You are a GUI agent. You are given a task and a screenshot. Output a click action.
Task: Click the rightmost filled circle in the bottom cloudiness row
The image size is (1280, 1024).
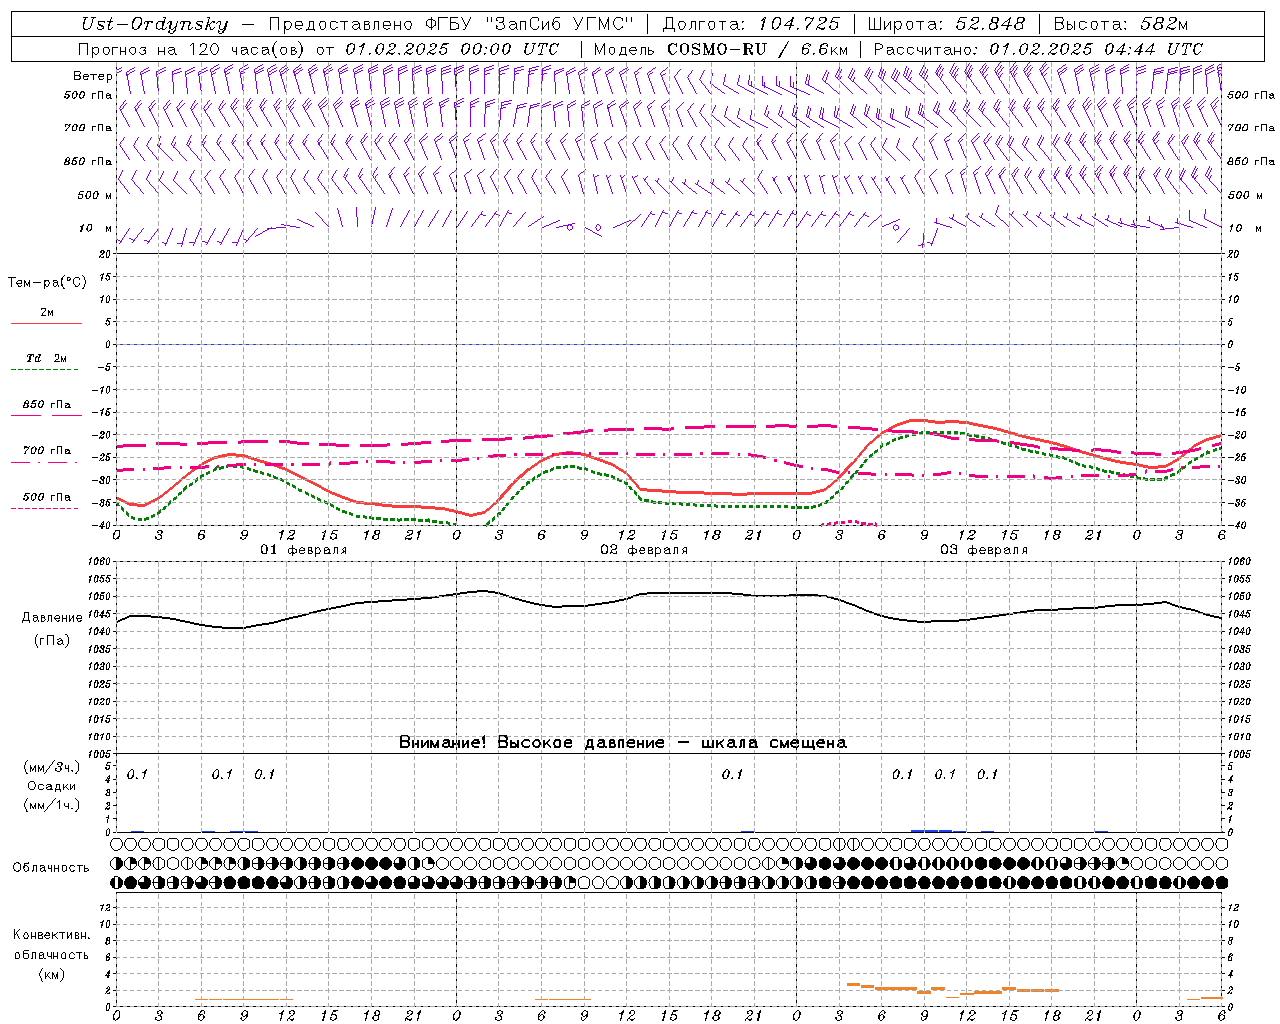1221,883
